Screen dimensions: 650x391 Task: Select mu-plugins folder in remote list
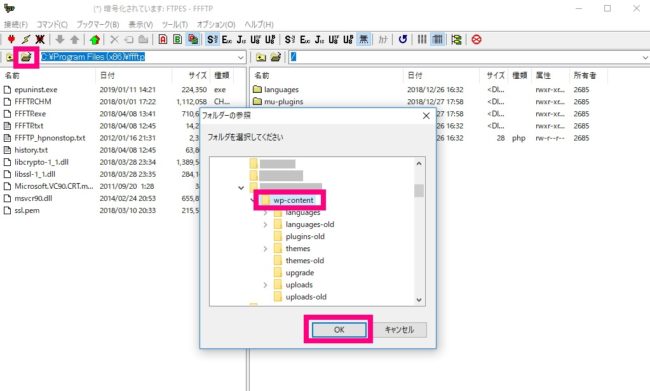(284, 102)
